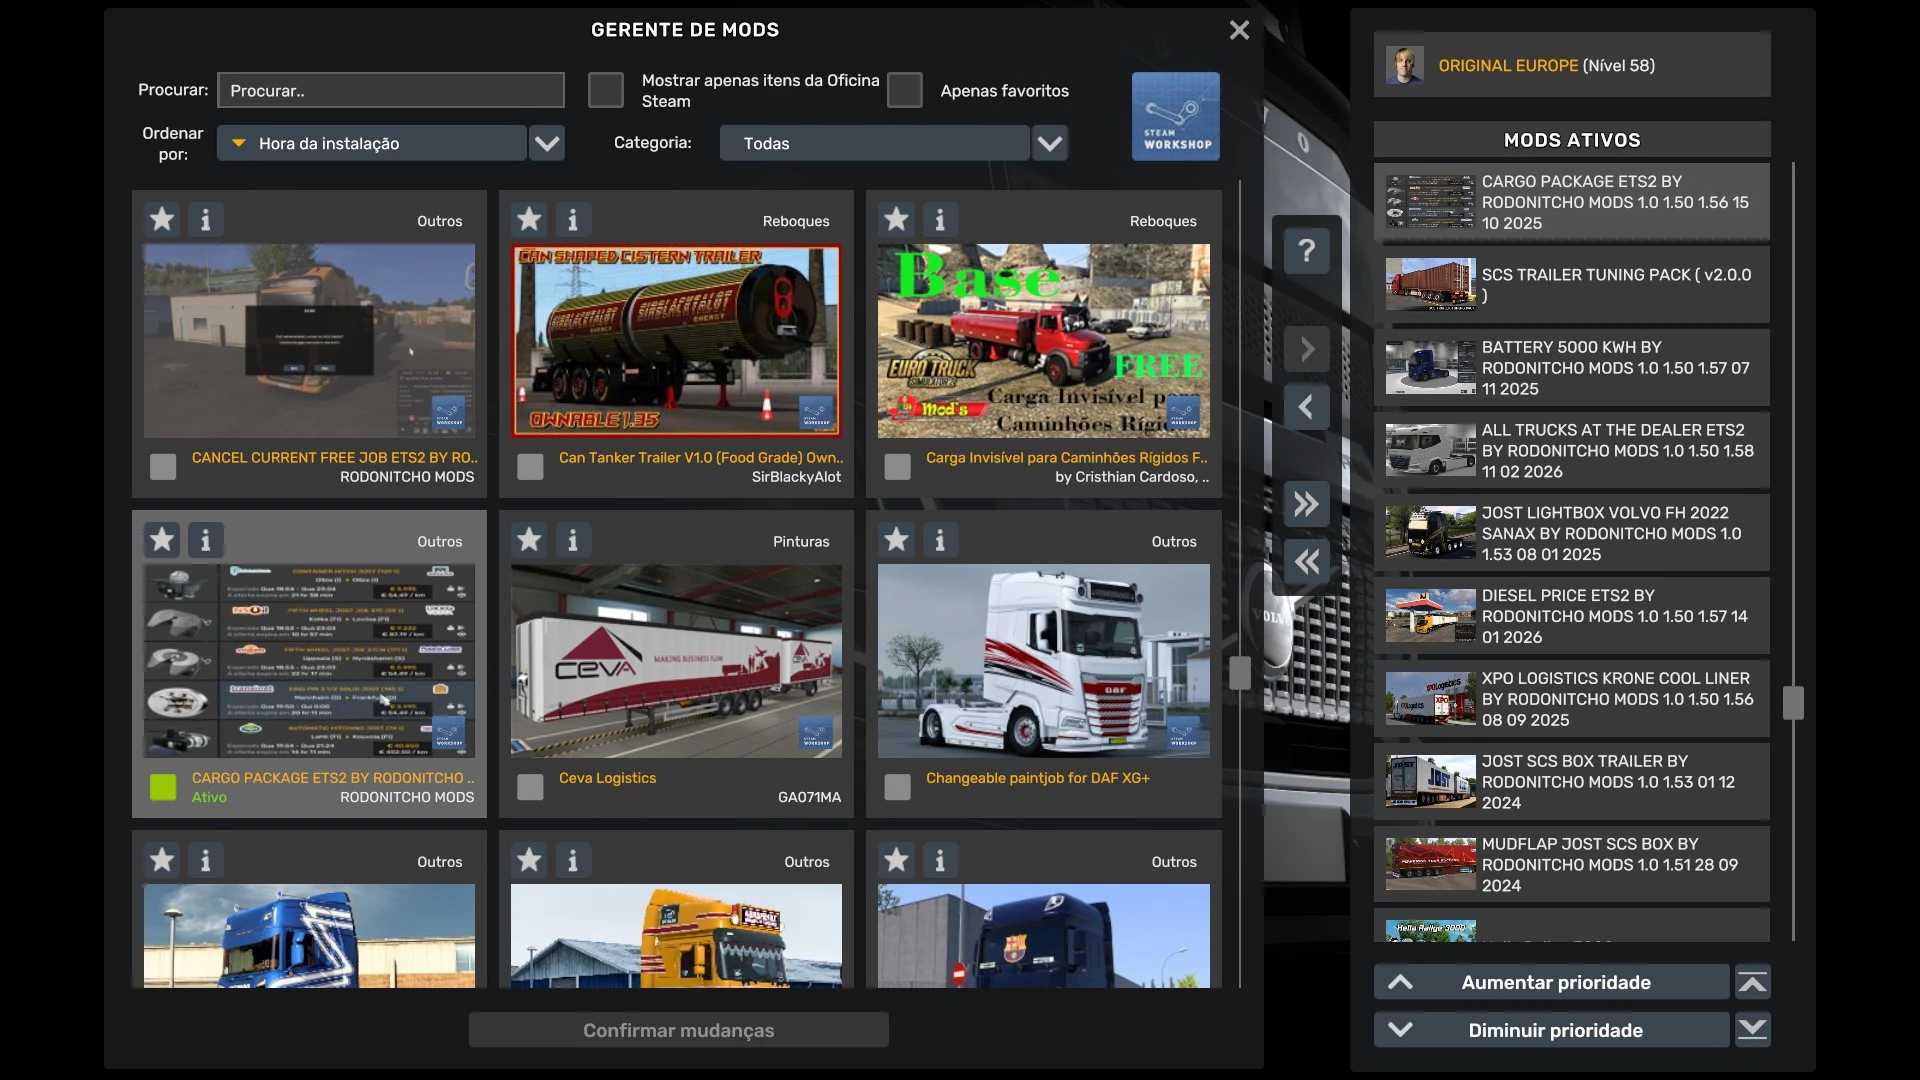Remove selected mod with left arrow
Screen dimensions: 1920x1080
tap(1306, 407)
